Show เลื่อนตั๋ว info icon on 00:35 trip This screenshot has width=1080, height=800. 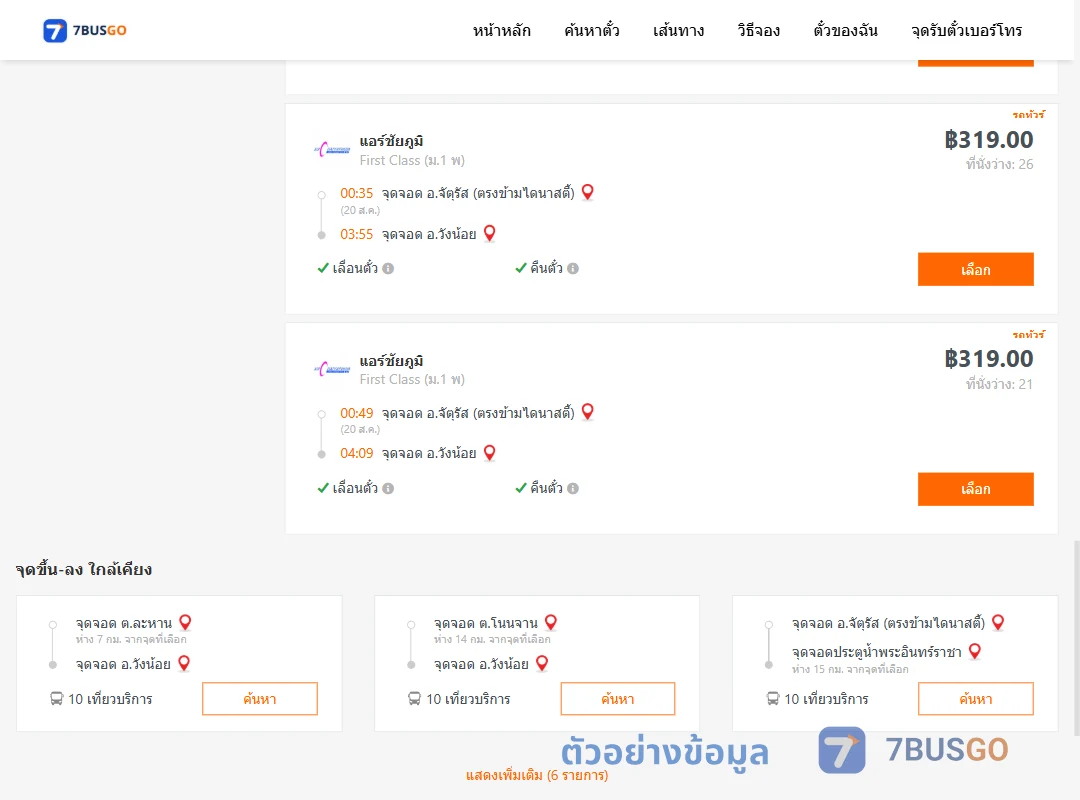click(388, 269)
